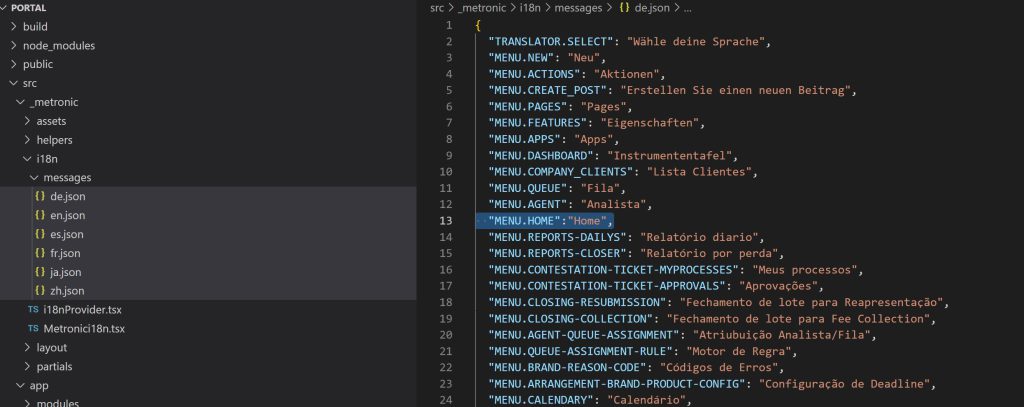Click the "MENU.NEW" key
Image resolution: width=1024 pixels, height=407 pixels.
point(521,58)
